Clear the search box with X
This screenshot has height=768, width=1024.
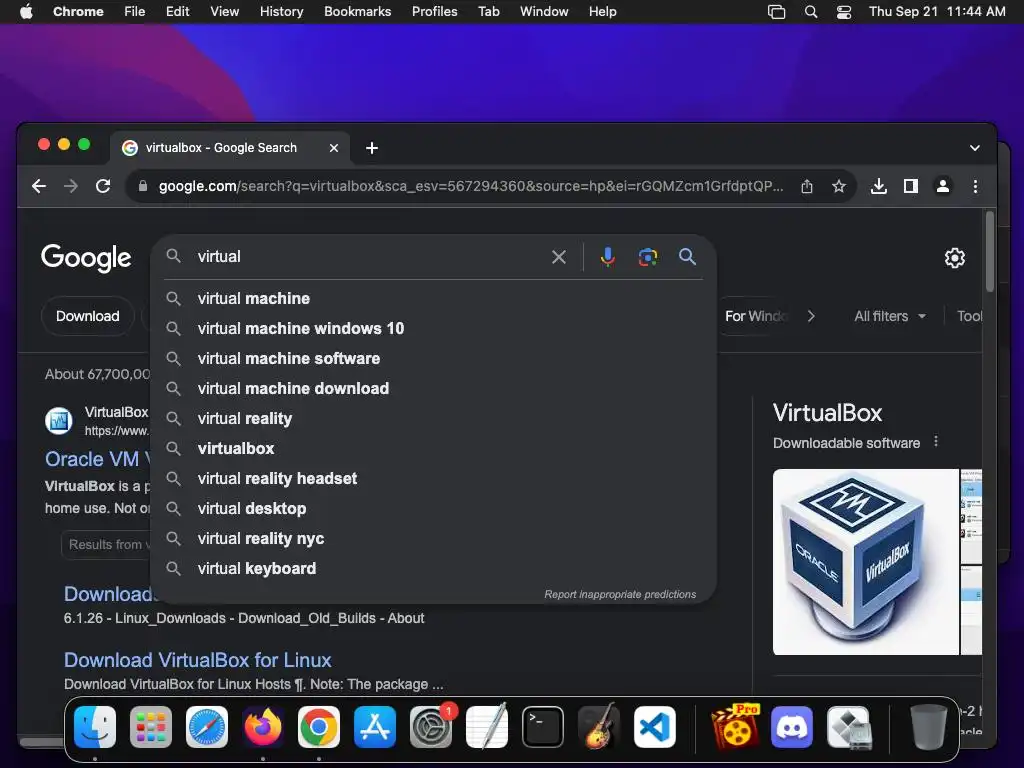coord(558,257)
